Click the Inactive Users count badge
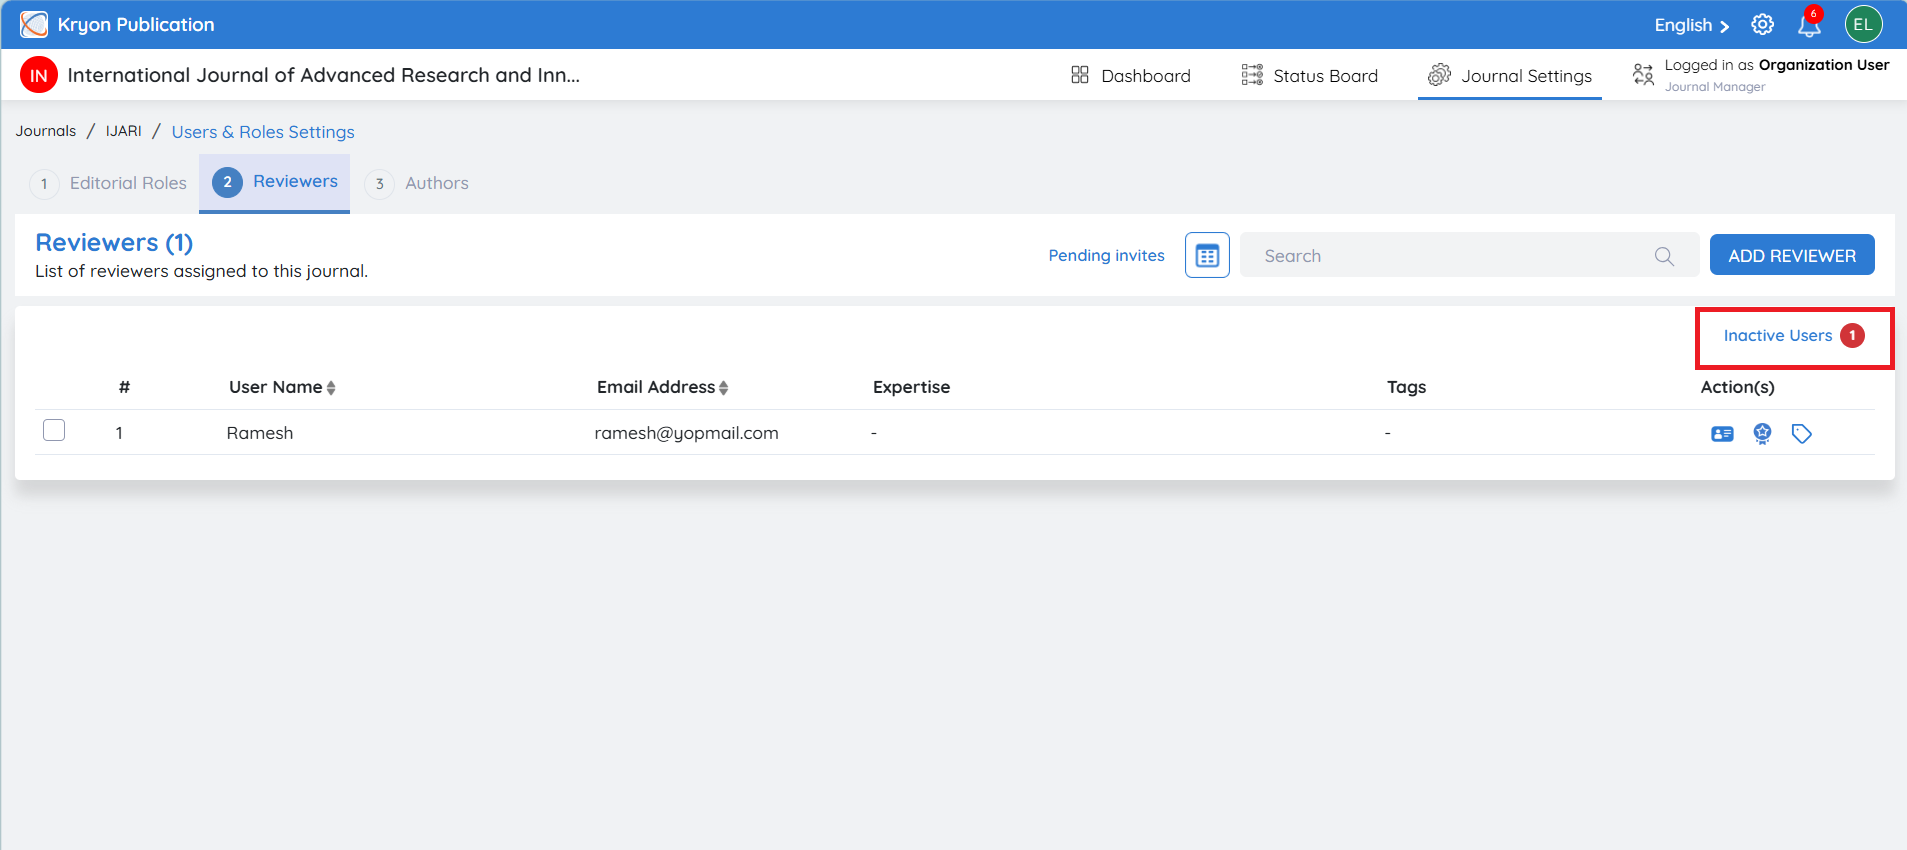The width and height of the screenshot is (1907, 850). coord(1852,335)
